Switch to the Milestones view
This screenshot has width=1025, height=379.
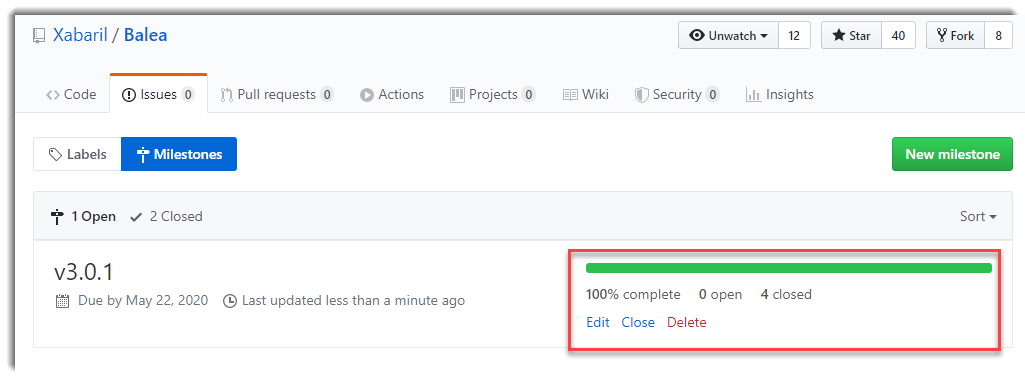click(x=179, y=154)
